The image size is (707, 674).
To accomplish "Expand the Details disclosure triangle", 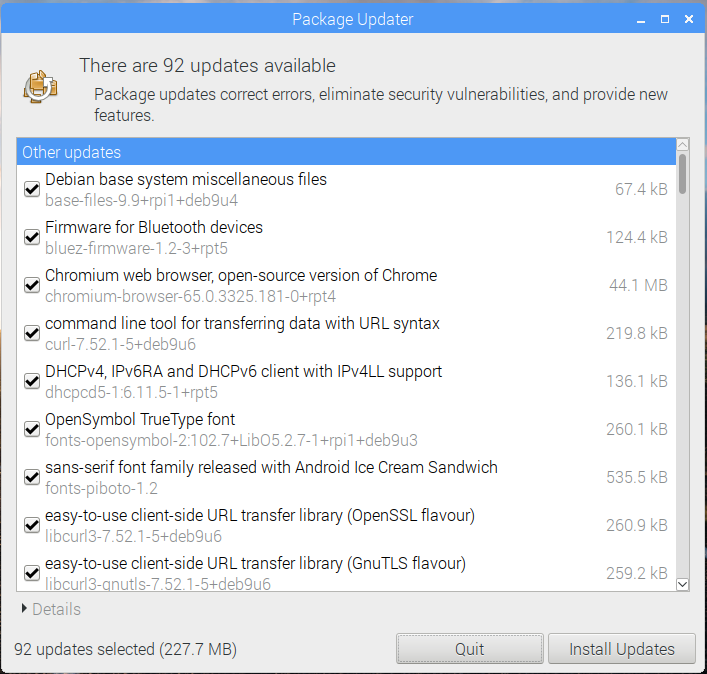I will 24,609.
